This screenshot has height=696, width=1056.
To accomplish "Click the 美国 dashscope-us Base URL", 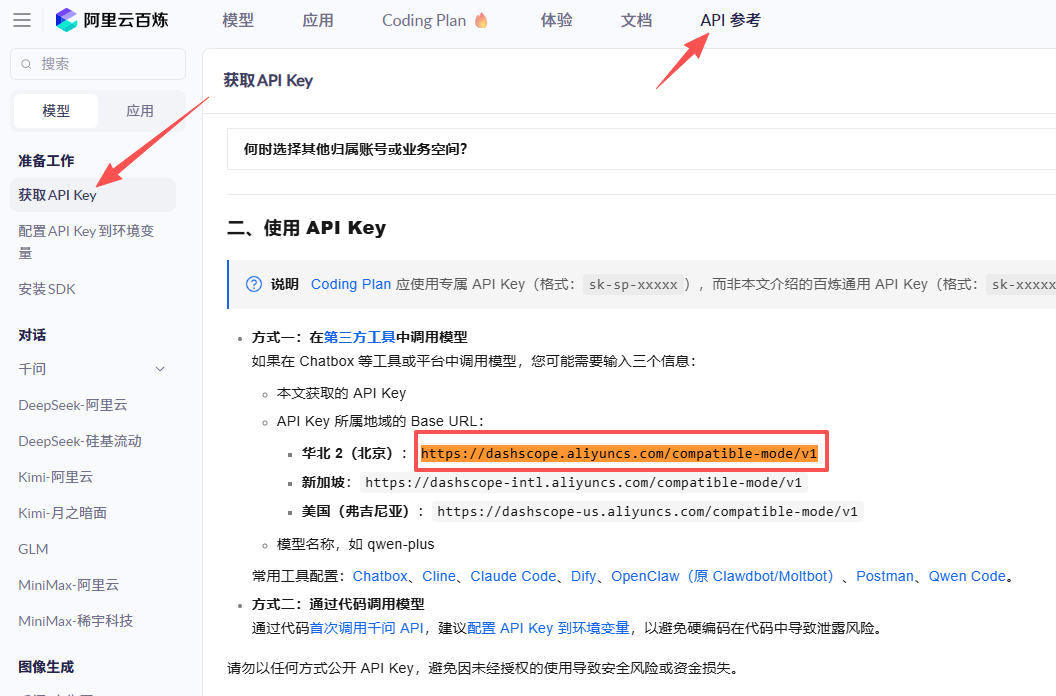I will pos(647,511).
